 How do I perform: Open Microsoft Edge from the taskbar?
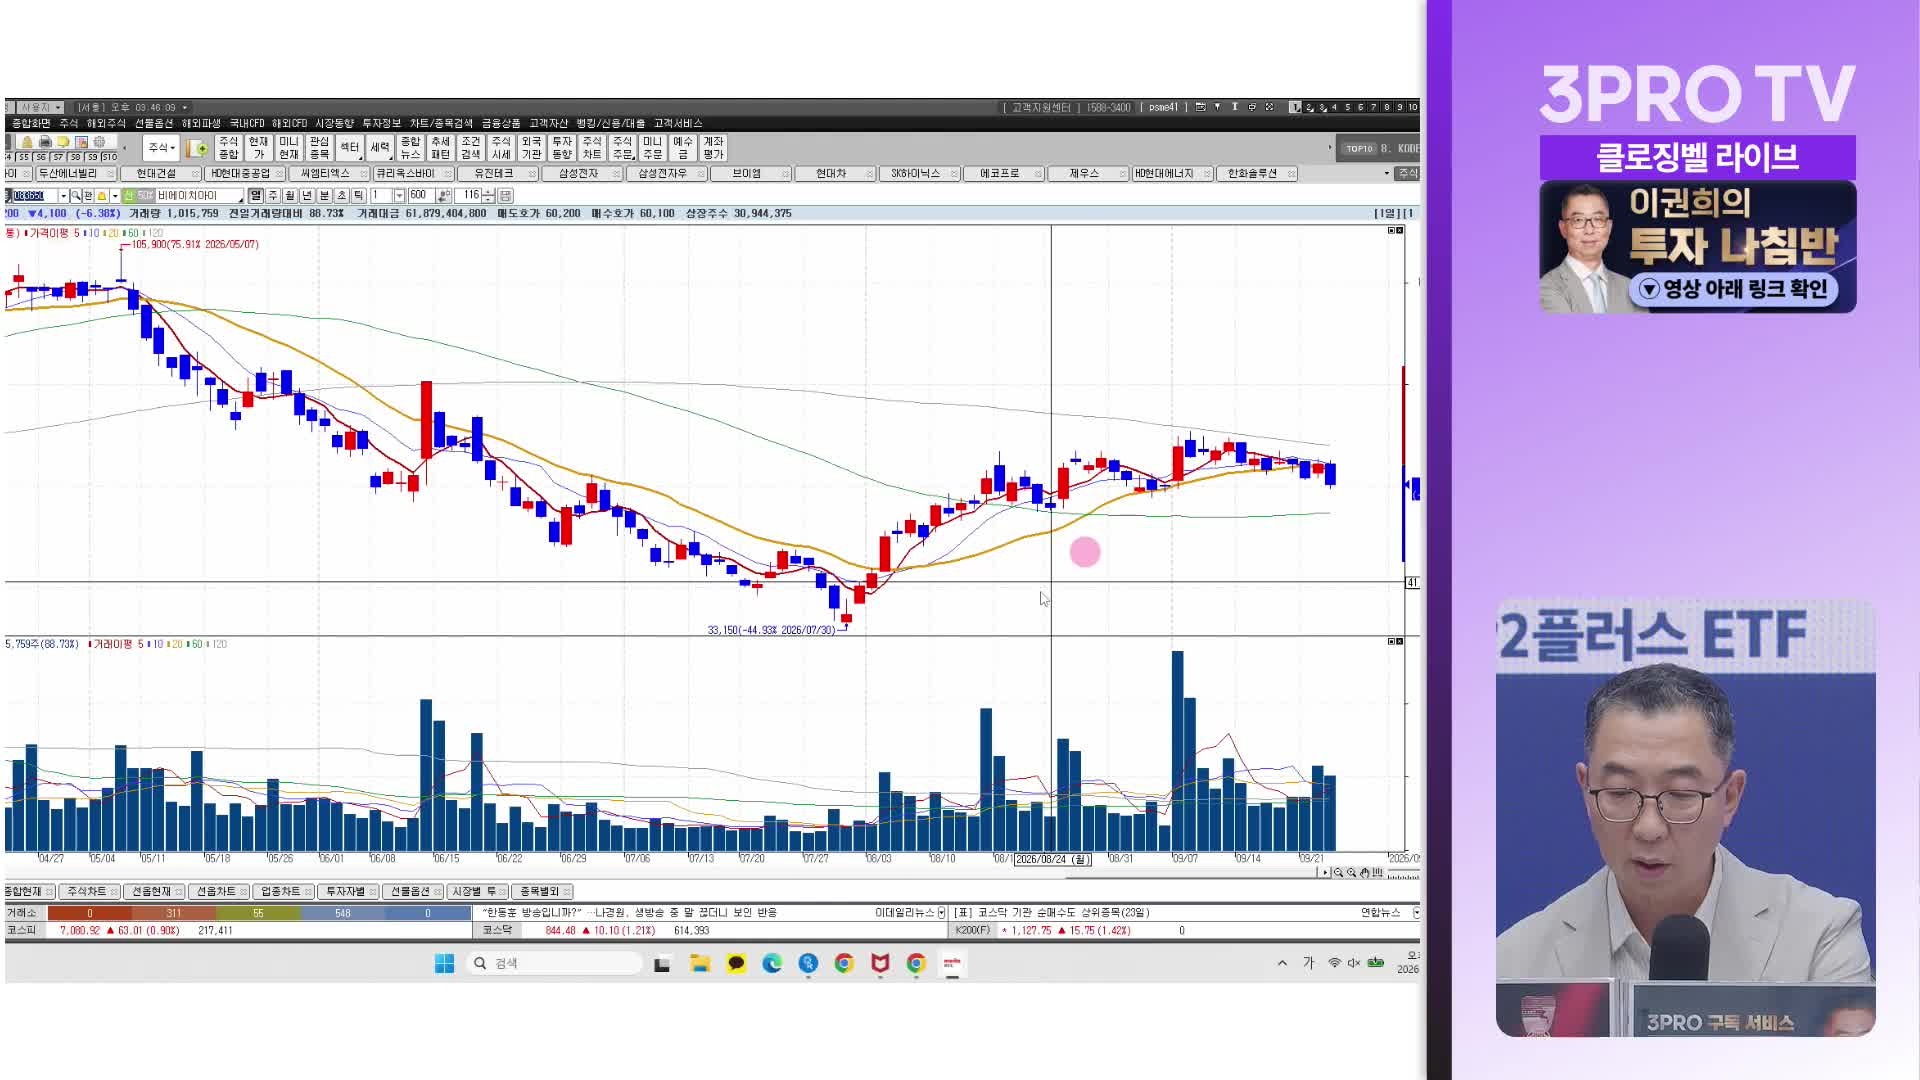pos(772,963)
